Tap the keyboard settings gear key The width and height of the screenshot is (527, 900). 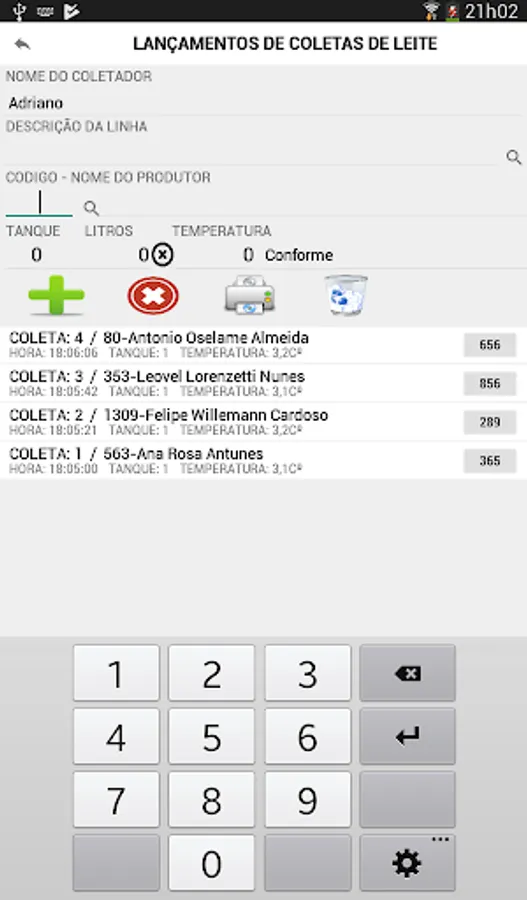(x=408, y=863)
